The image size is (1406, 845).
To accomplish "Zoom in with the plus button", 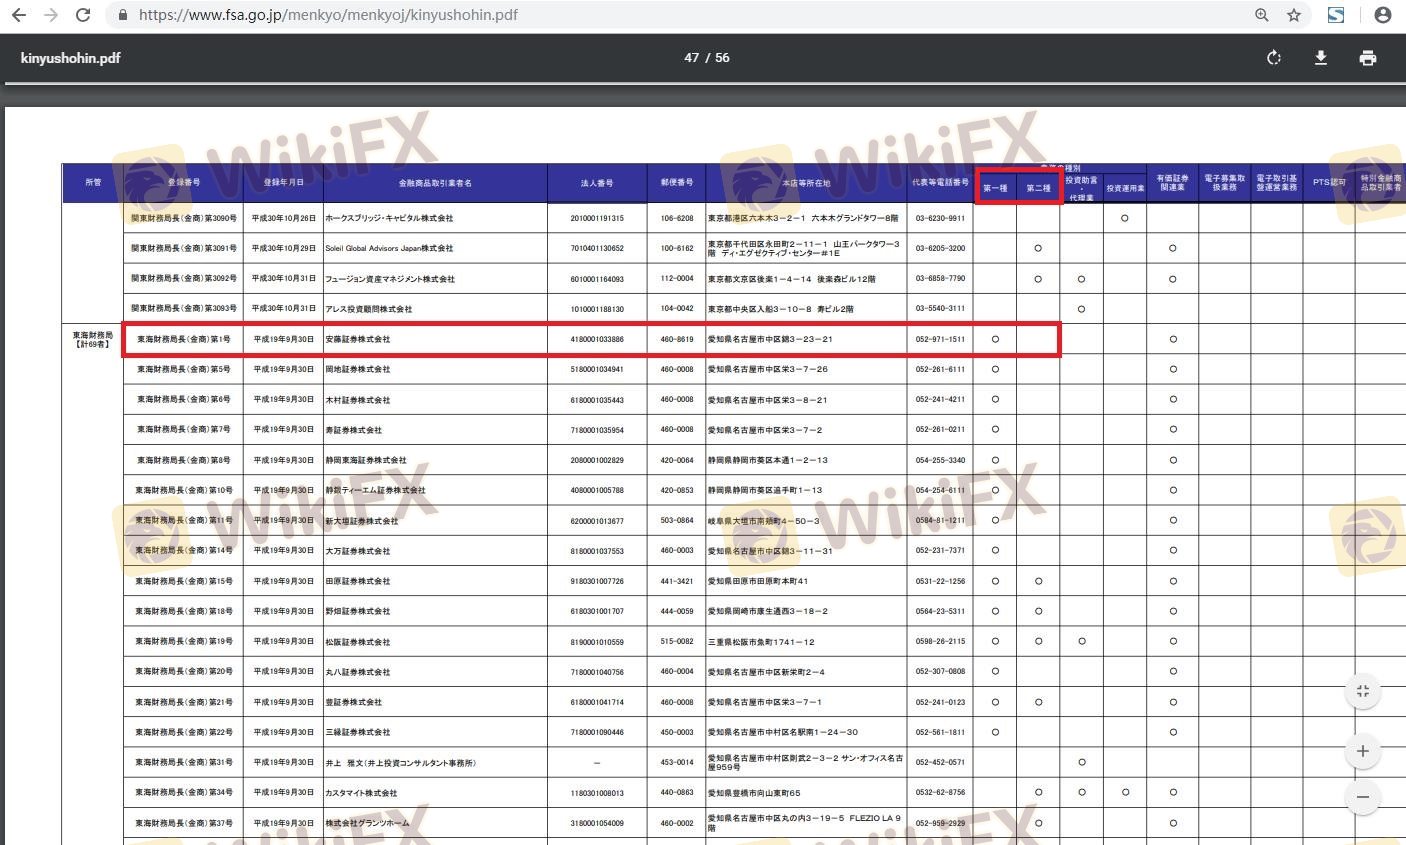I will [1362, 751].
